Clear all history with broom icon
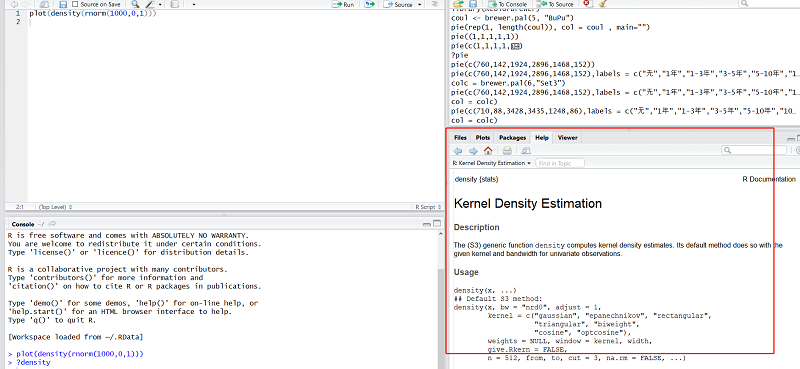Screen dimensions: 800x369 click(603, 4)
